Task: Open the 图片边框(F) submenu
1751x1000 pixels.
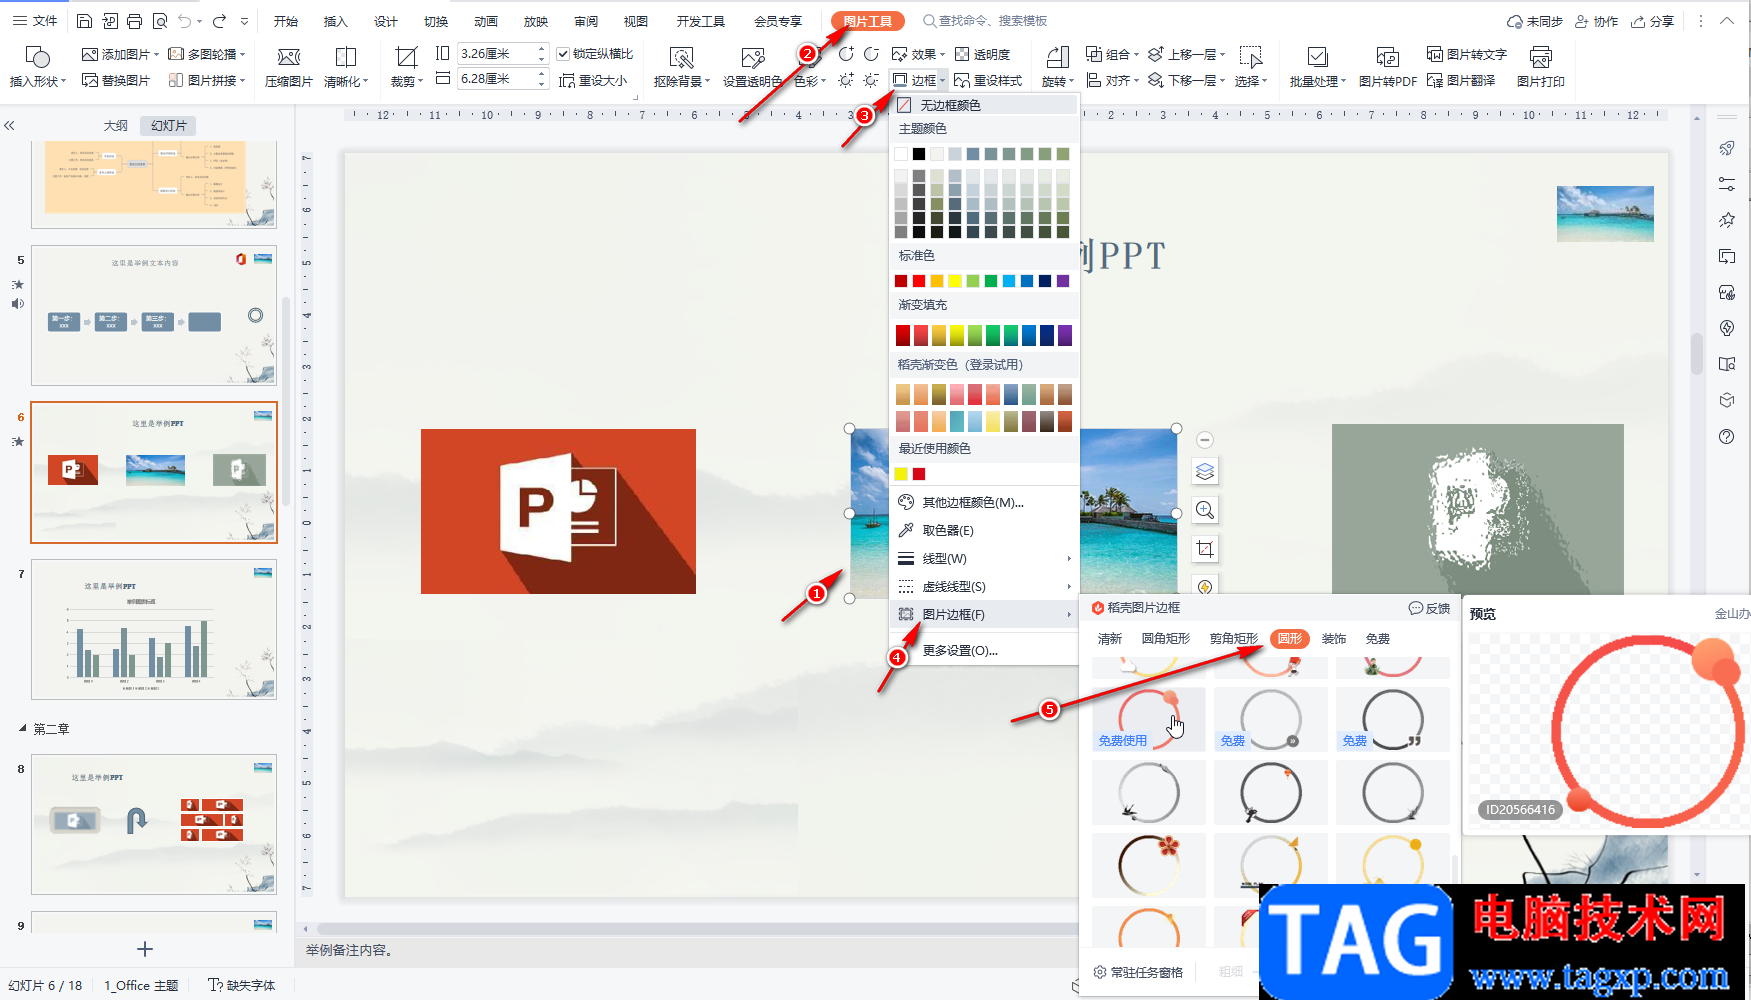Action: tap(984, 614)
